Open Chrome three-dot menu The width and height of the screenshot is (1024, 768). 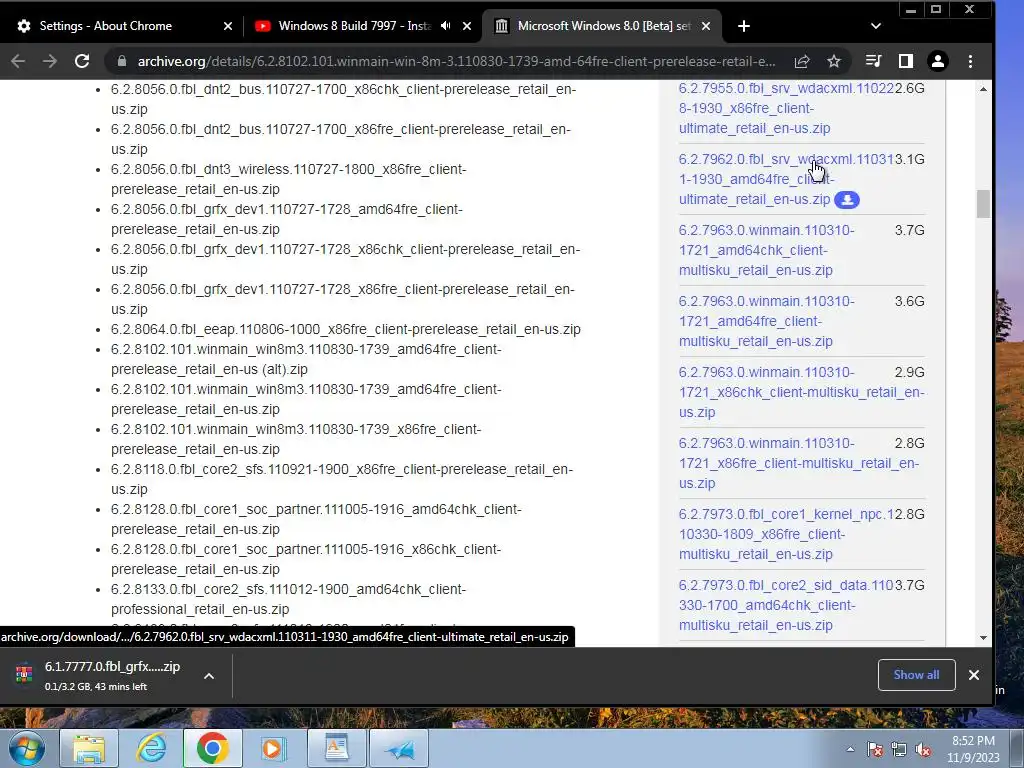click(x=970, y=61)
